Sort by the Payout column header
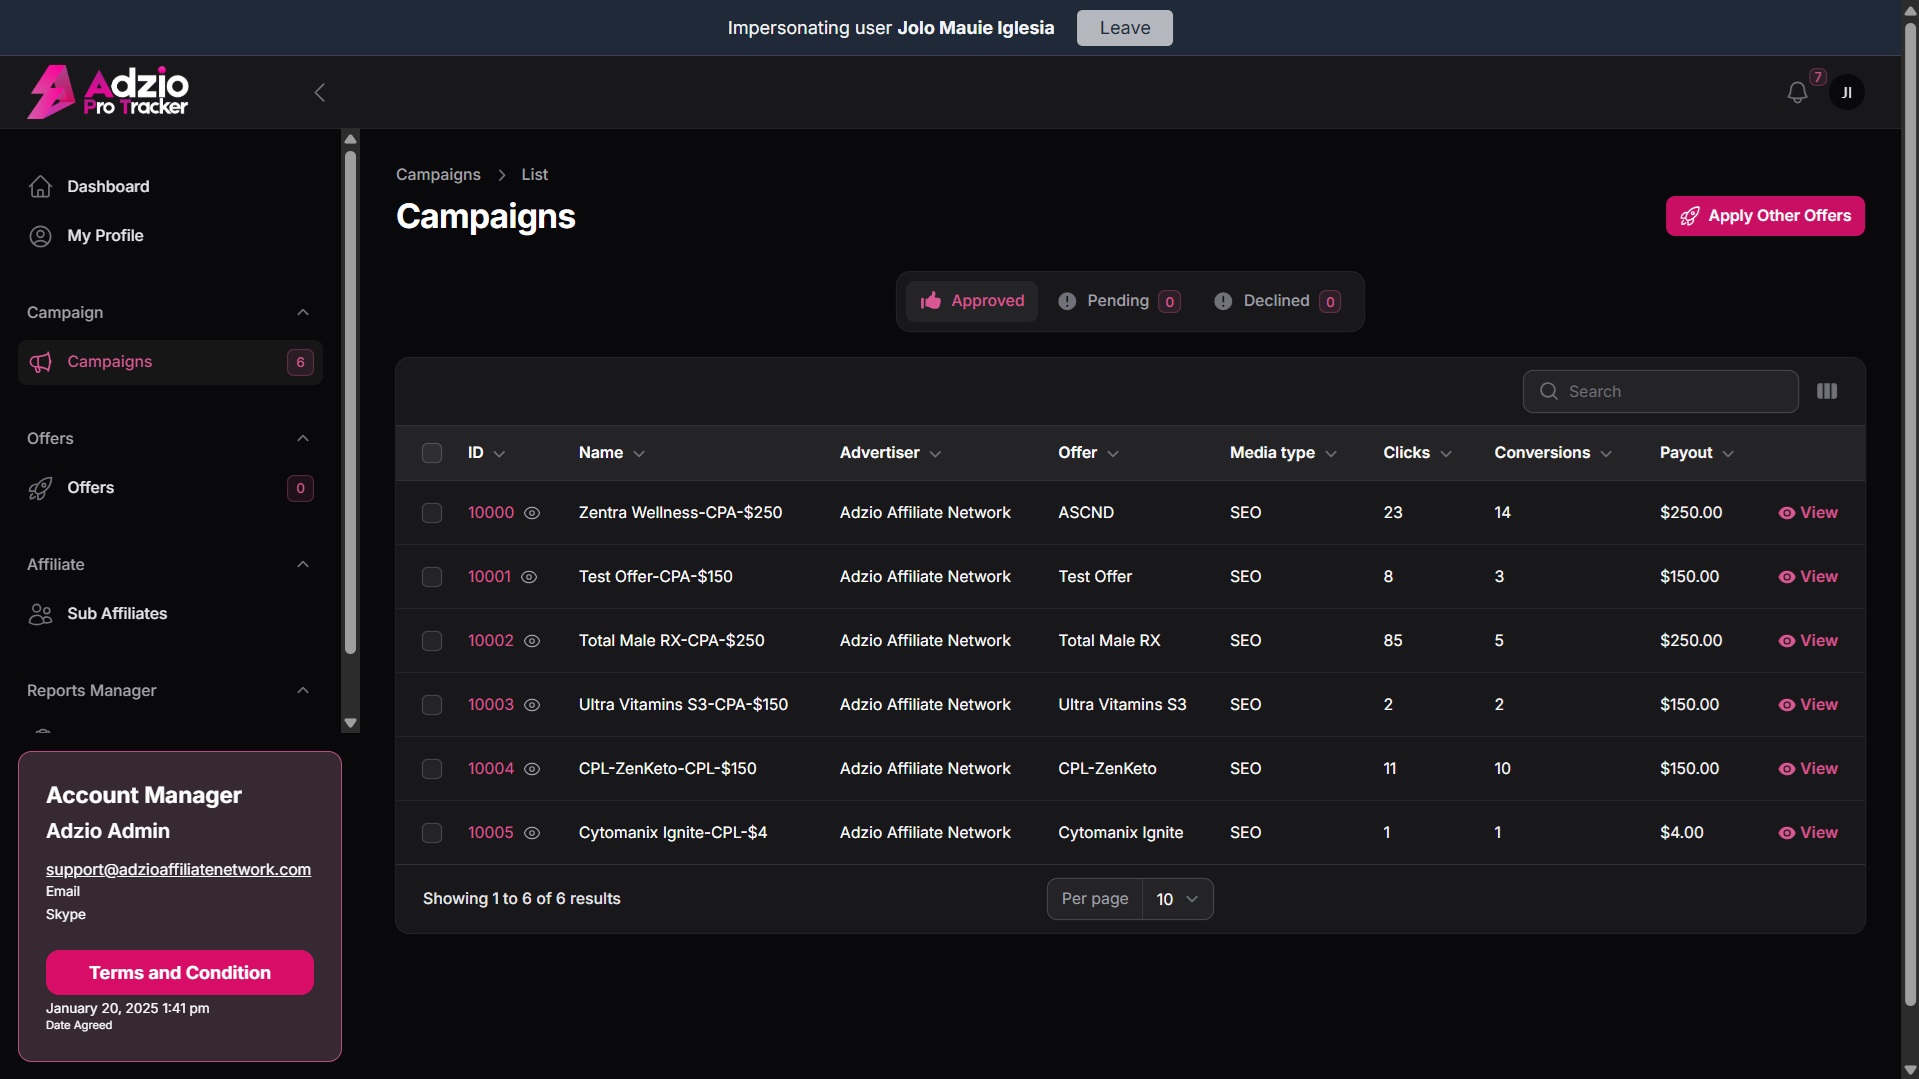This screenshot has width=1919, height=1079. coord(1697,453)
